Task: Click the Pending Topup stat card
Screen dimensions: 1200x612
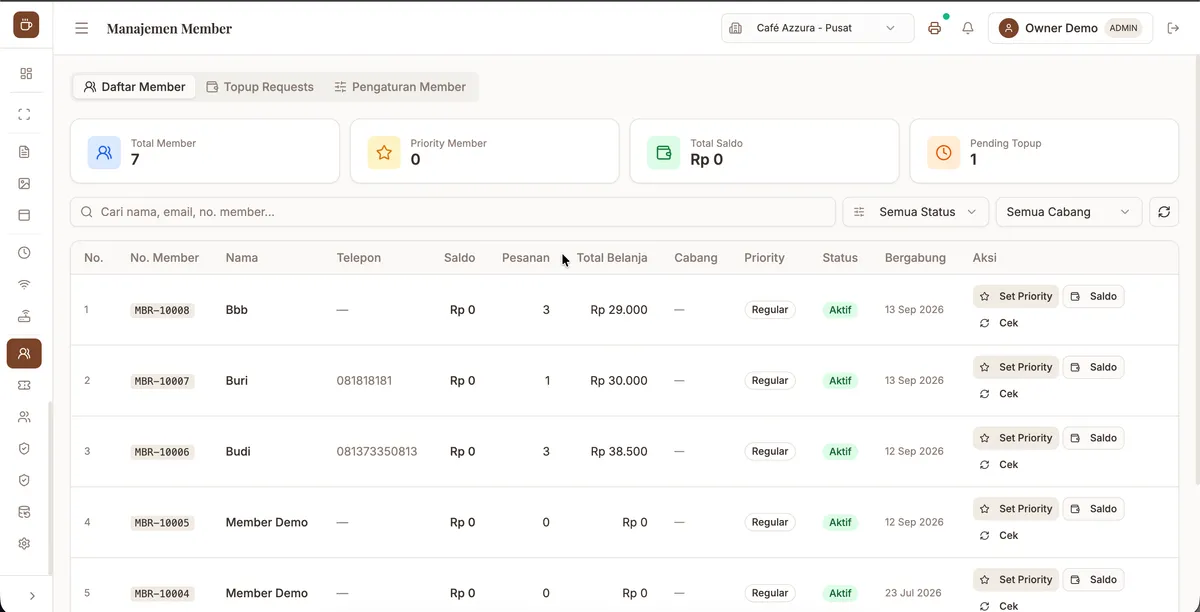Action: tap(1044, 151)
